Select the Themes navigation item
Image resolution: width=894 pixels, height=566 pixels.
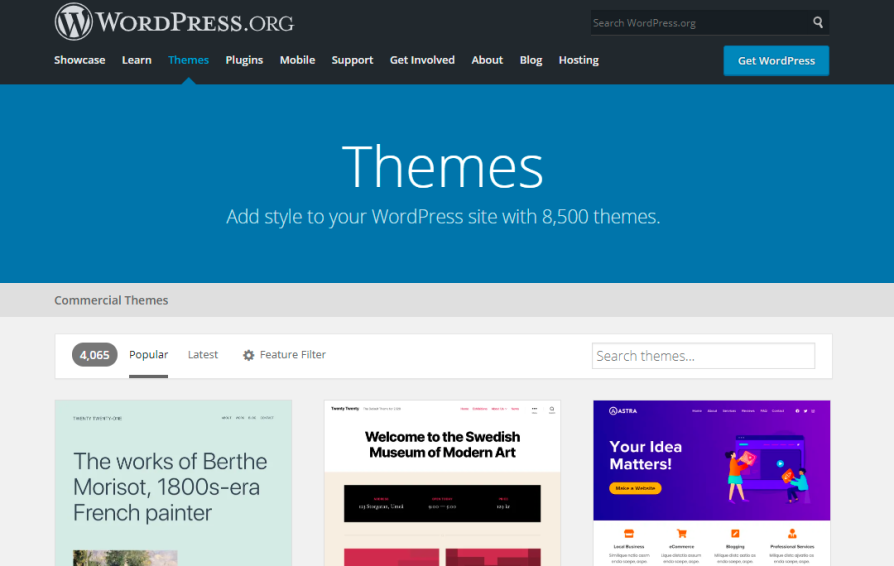188,60
